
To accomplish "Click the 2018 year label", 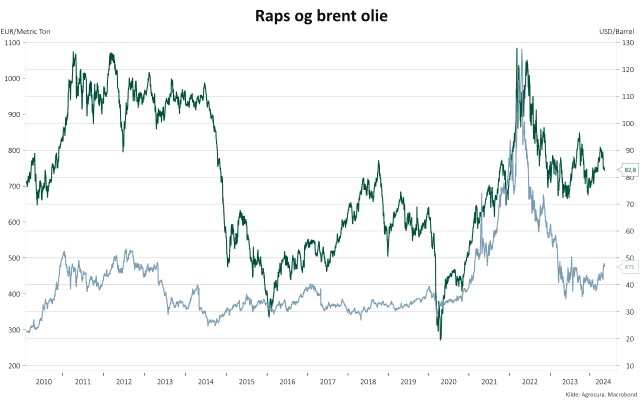I will pos(367,381).
